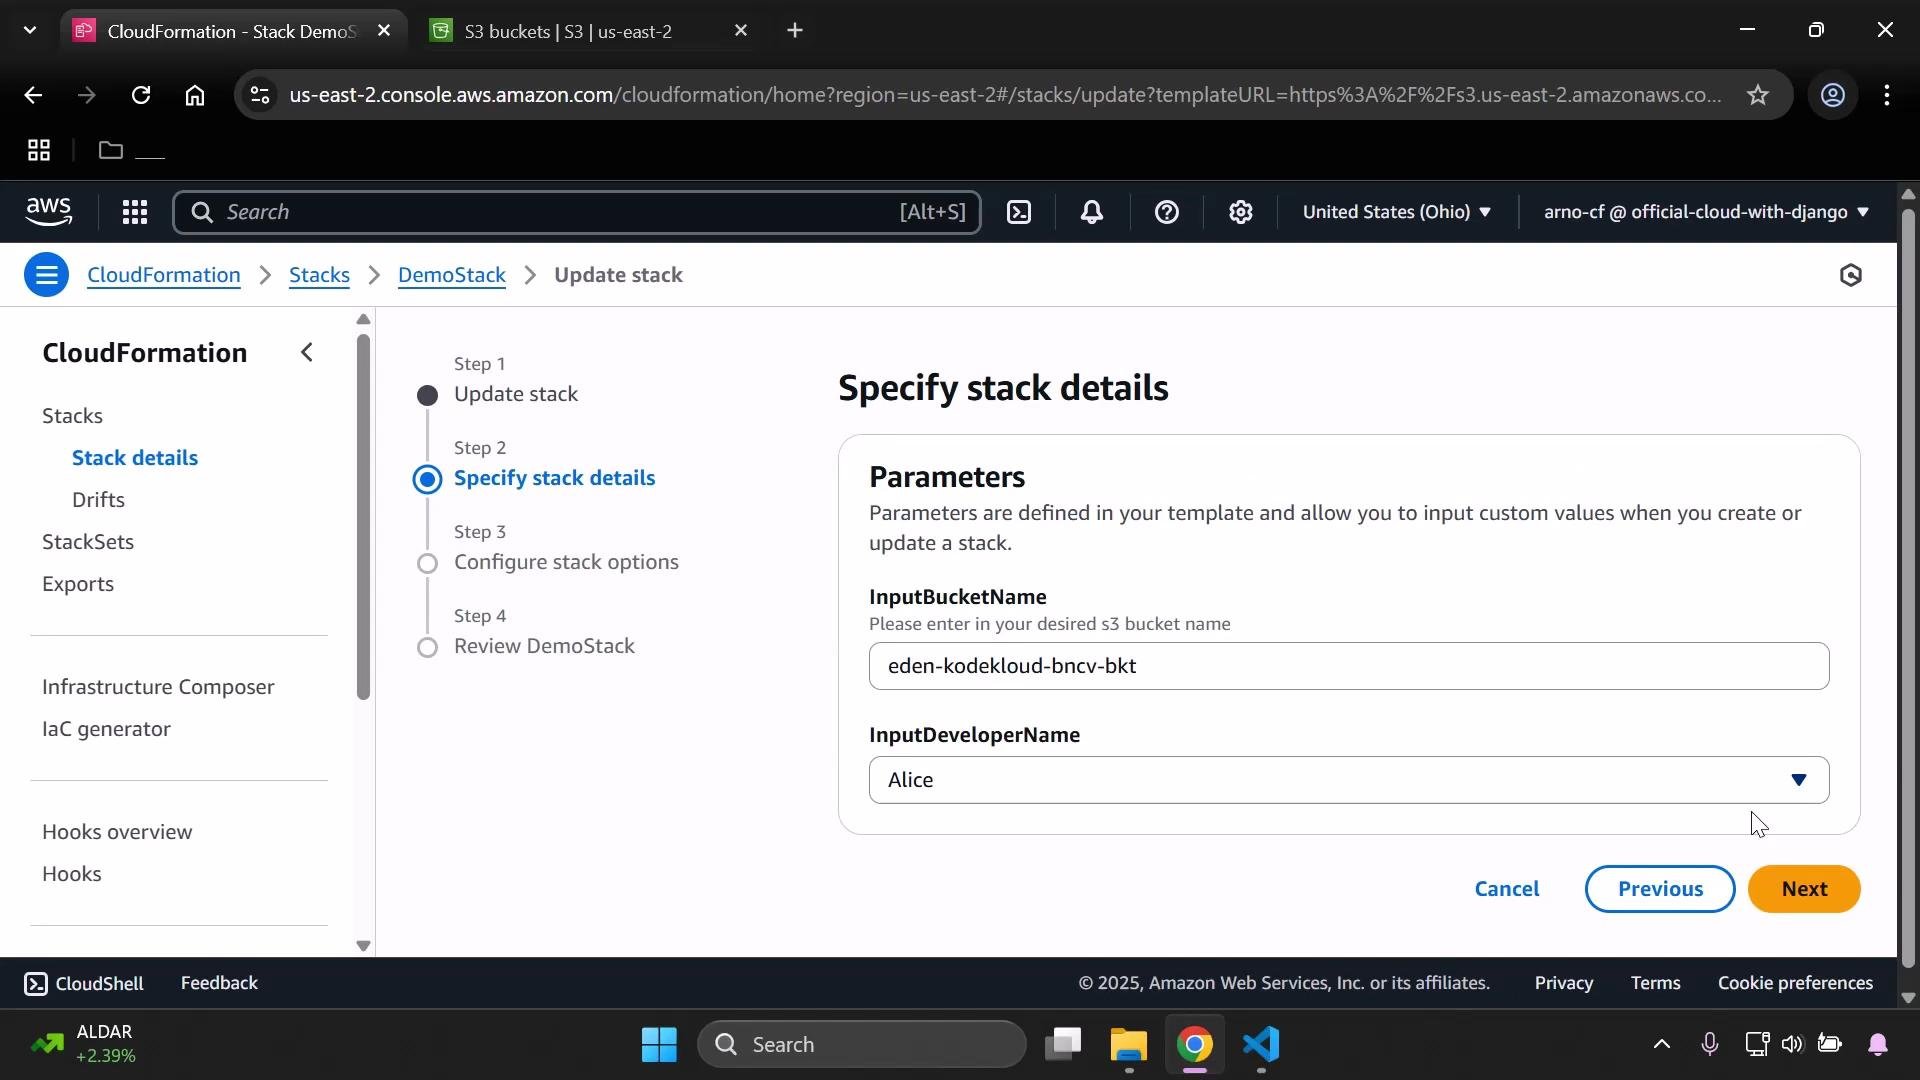
Task: Open the Chrome three-dot menu
Action: (x=1887, y=95)
